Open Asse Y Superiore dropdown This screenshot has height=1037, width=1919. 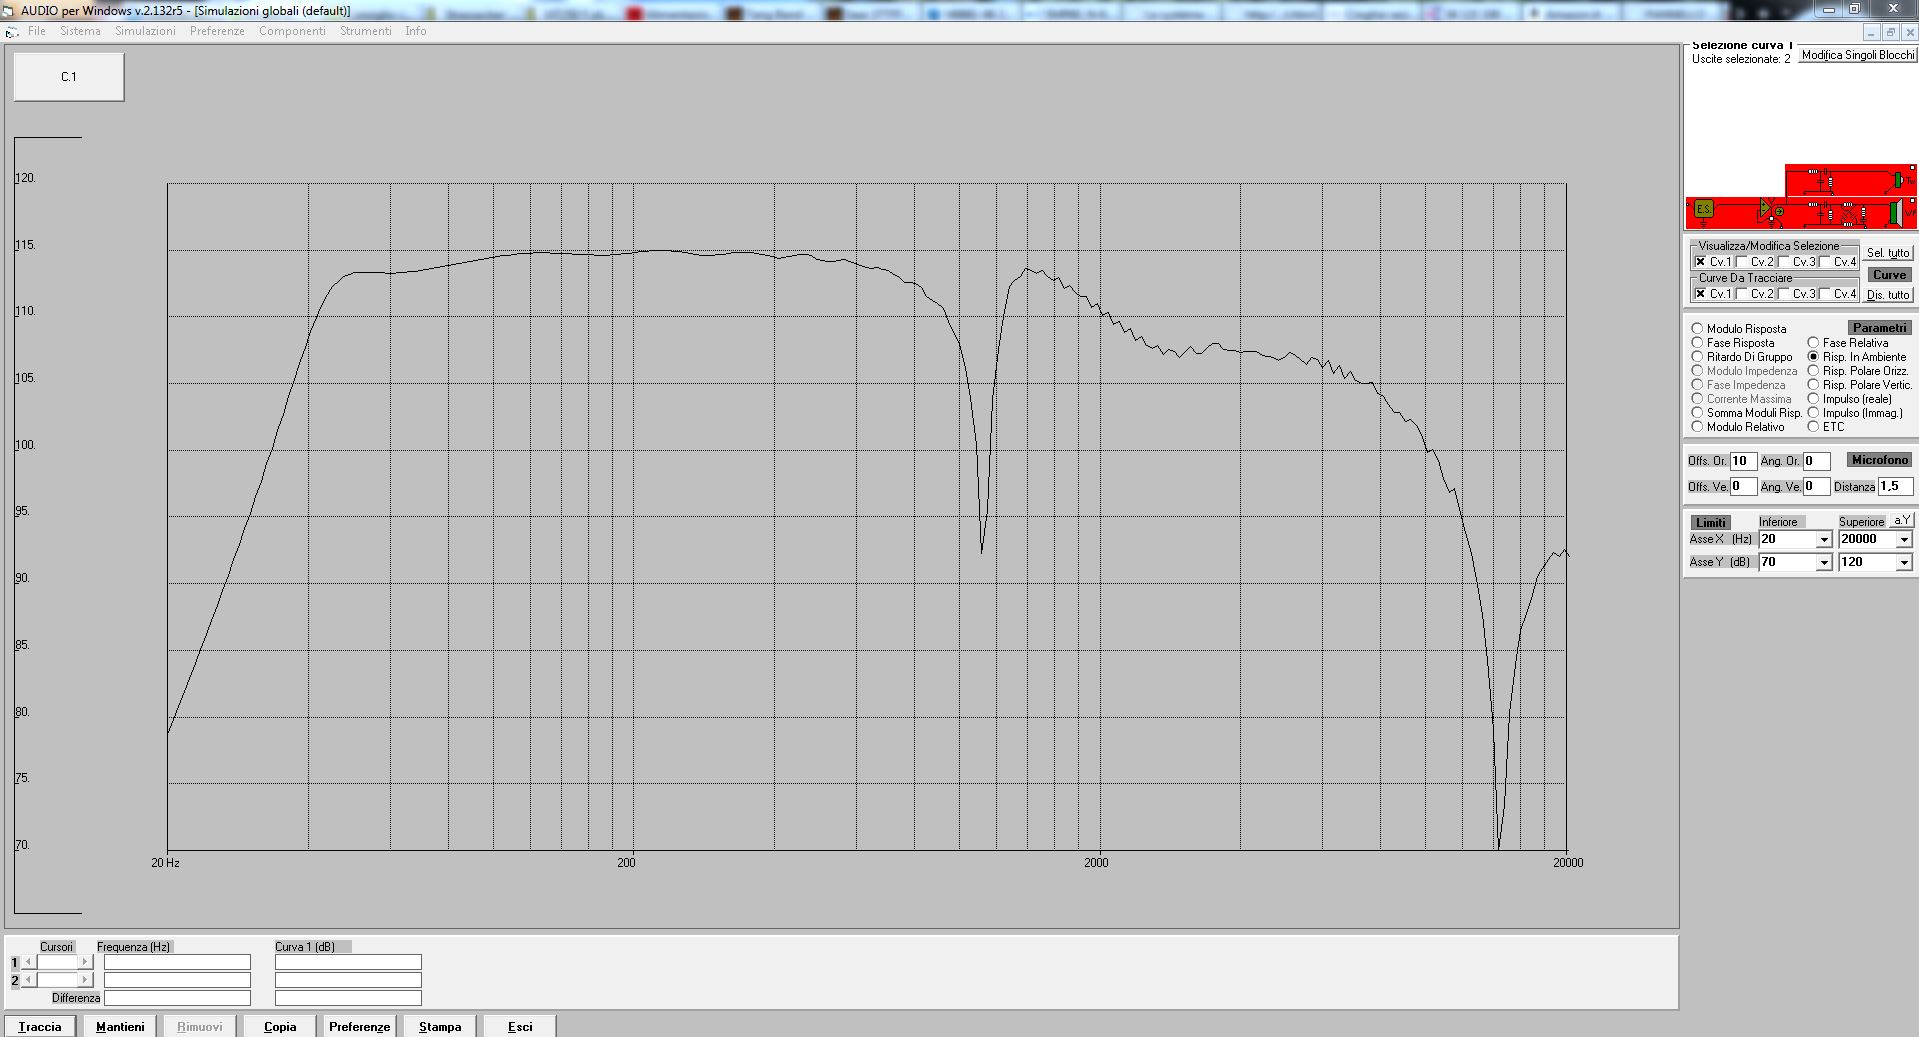pos(1904,563)
